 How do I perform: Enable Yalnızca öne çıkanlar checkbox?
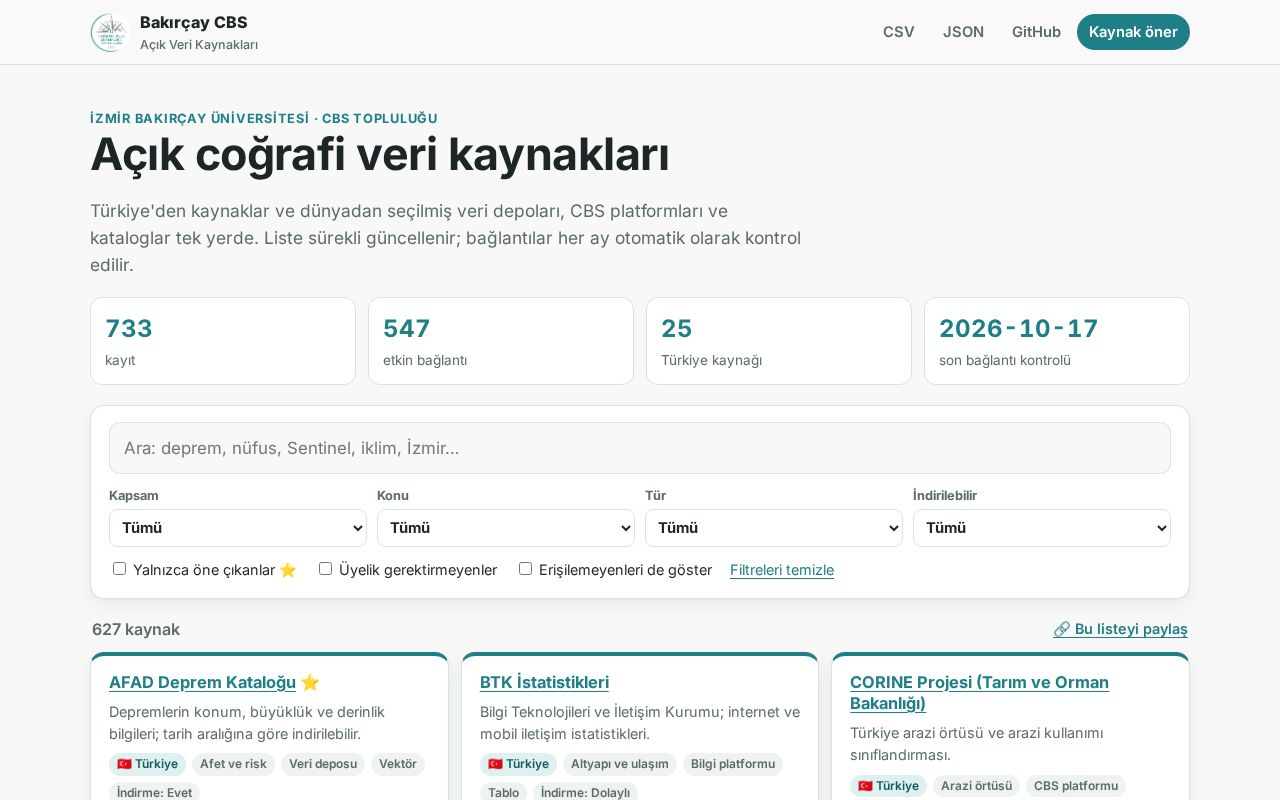120,569
